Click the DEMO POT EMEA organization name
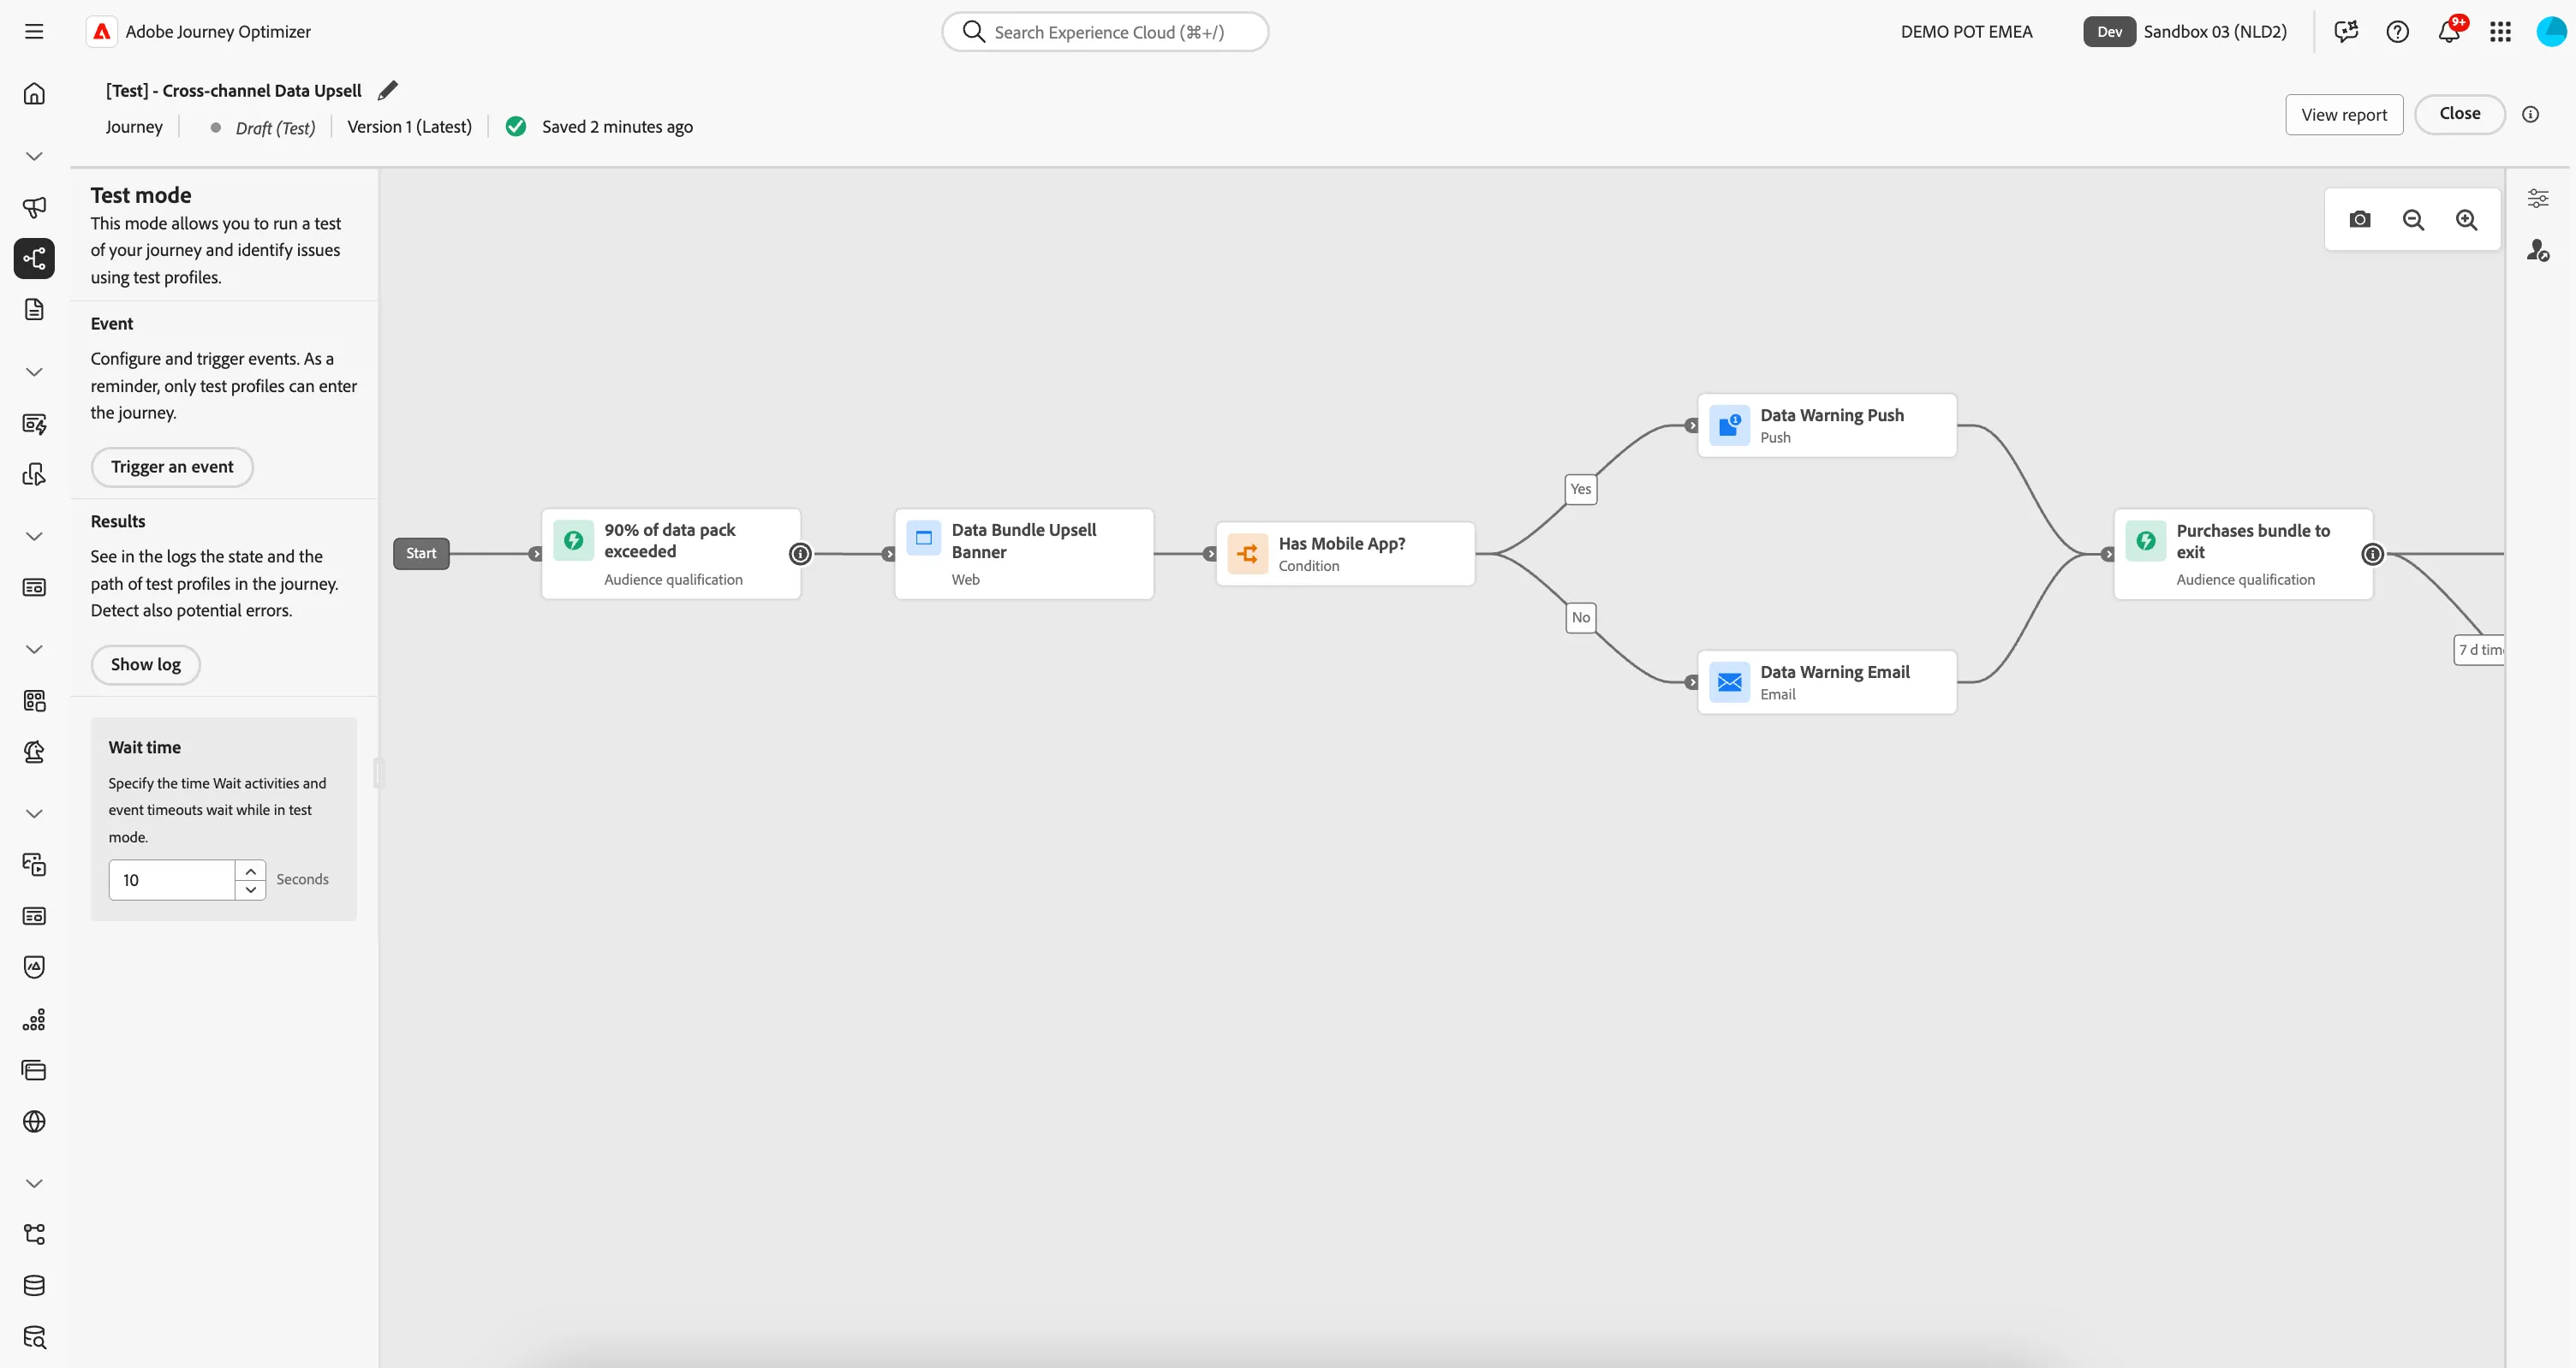Image resolution: width=2576 pixels, height=1368 pixels. click(1966, 31)
